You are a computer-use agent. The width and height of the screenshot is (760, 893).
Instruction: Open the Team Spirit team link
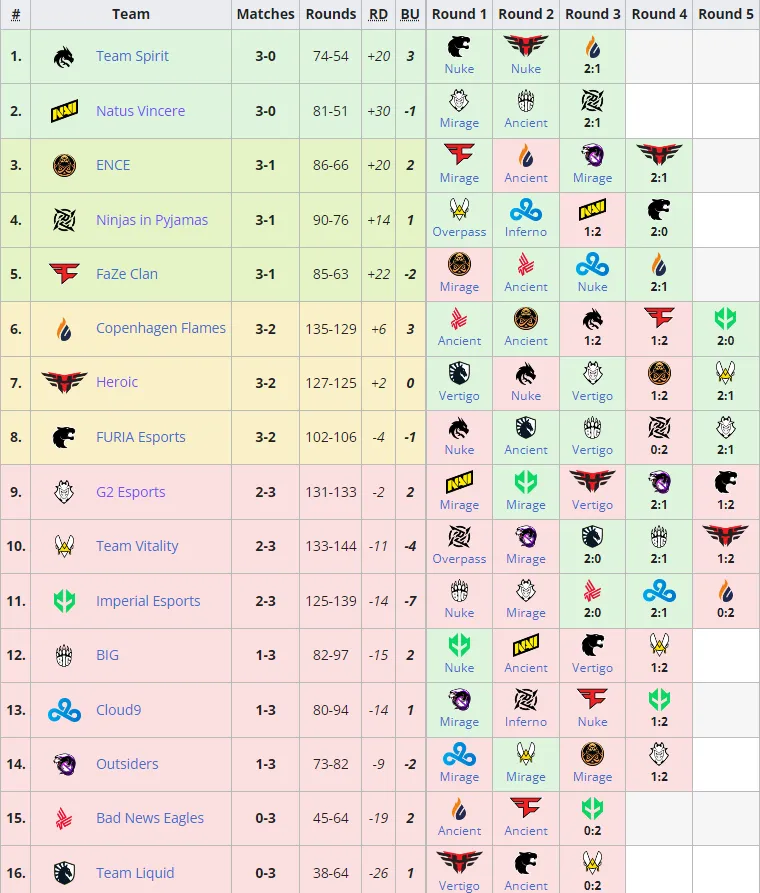click(132, 56)
